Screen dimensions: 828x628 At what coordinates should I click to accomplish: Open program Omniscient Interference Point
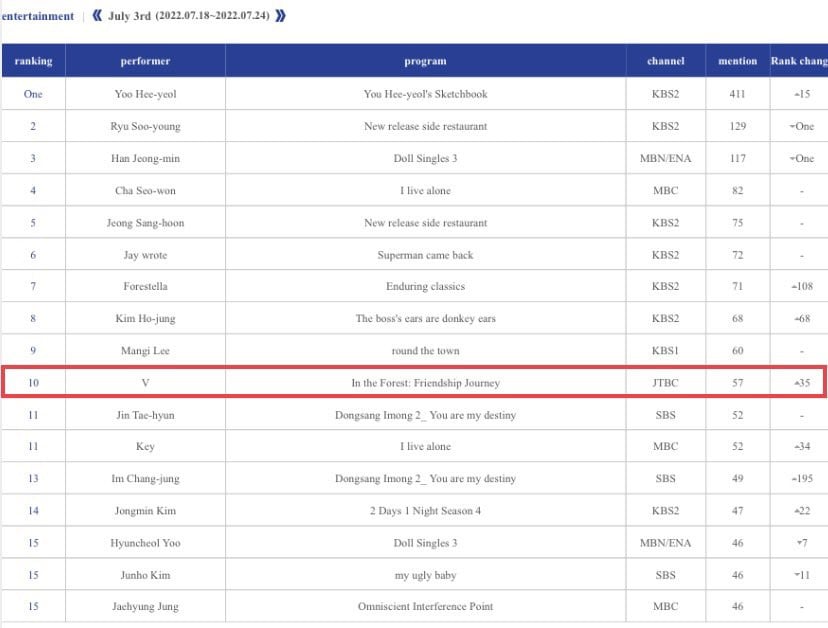(426, 606)
